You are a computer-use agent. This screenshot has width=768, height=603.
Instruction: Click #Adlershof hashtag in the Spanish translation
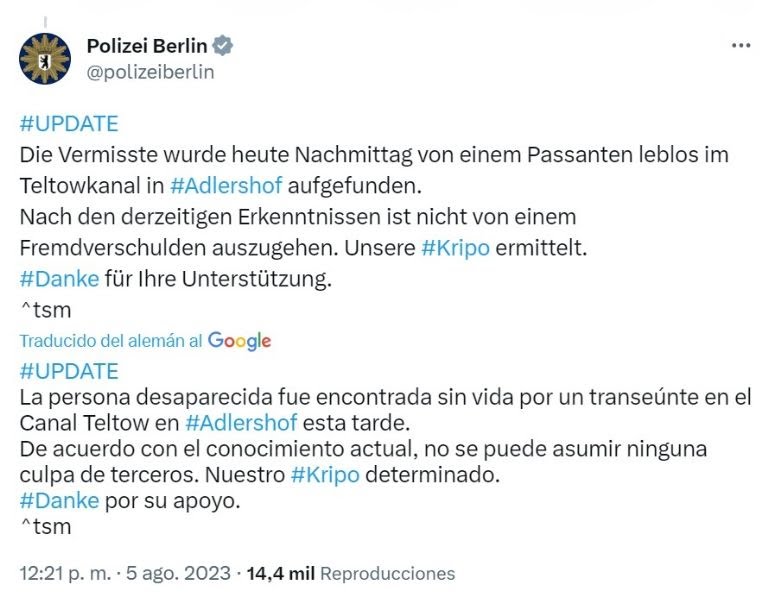coord(241,423)
